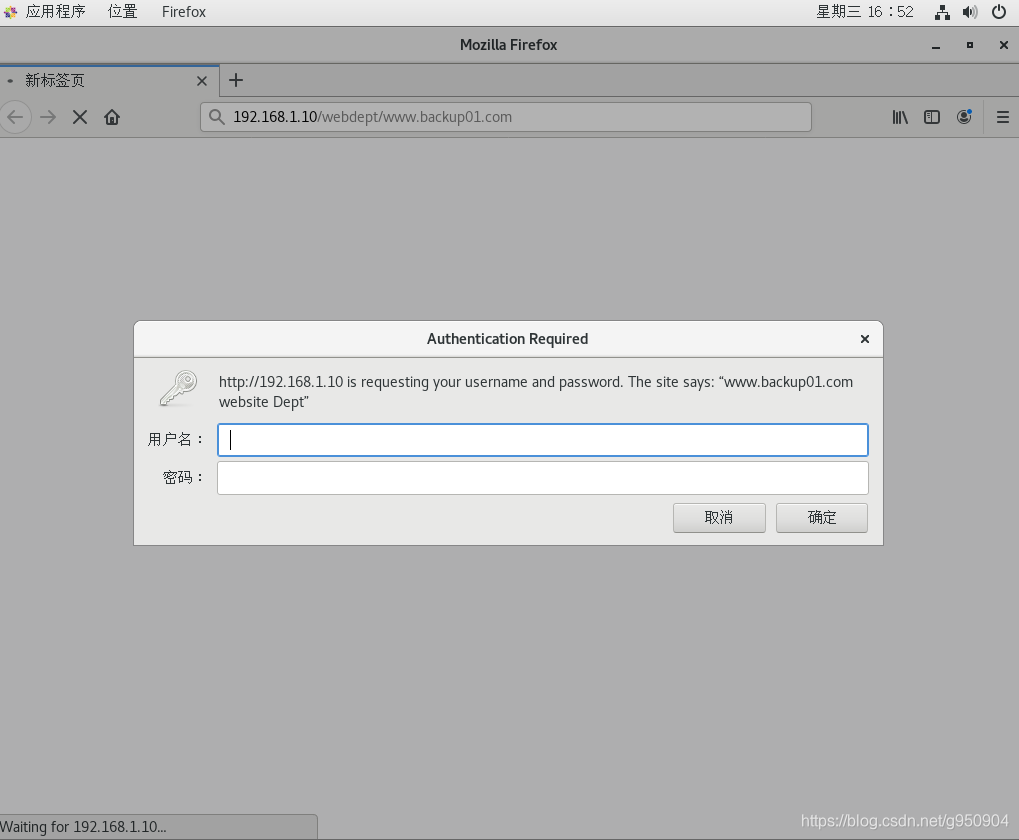Open the power menu icon
The height and width of the screenshot is (840, 1019).
pyautogui.click(x=999, y=12)
